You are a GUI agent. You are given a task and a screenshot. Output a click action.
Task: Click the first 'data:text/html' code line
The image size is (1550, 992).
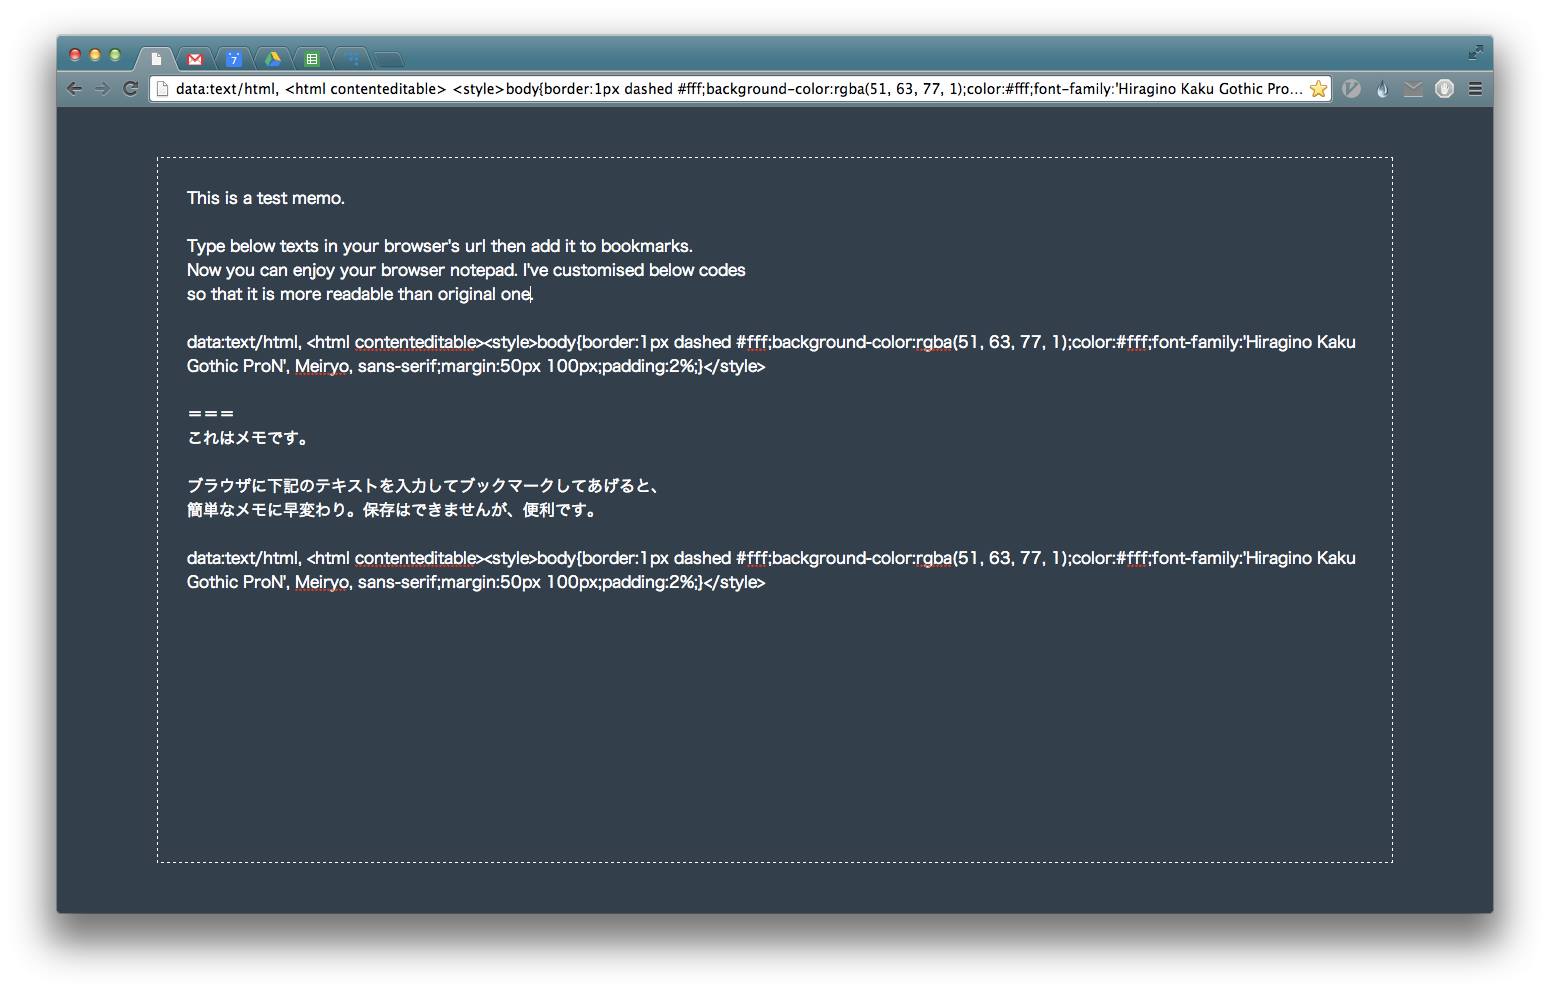(x=771, y=342)
